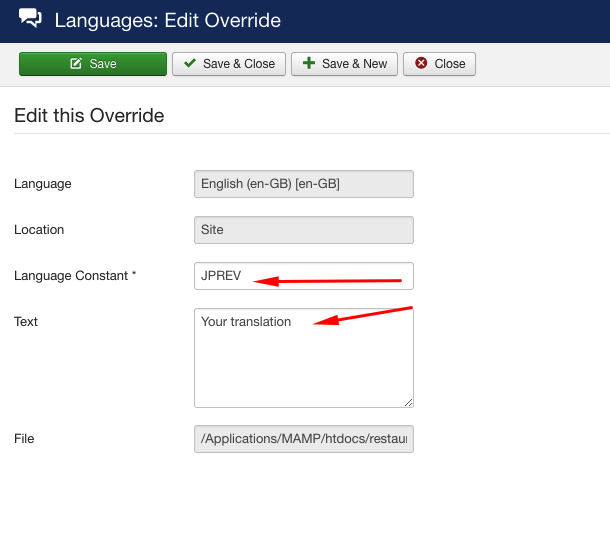Click the Languages: Edit Override page title
Screen dimensions: 610x545
click(x=167, y=20)
